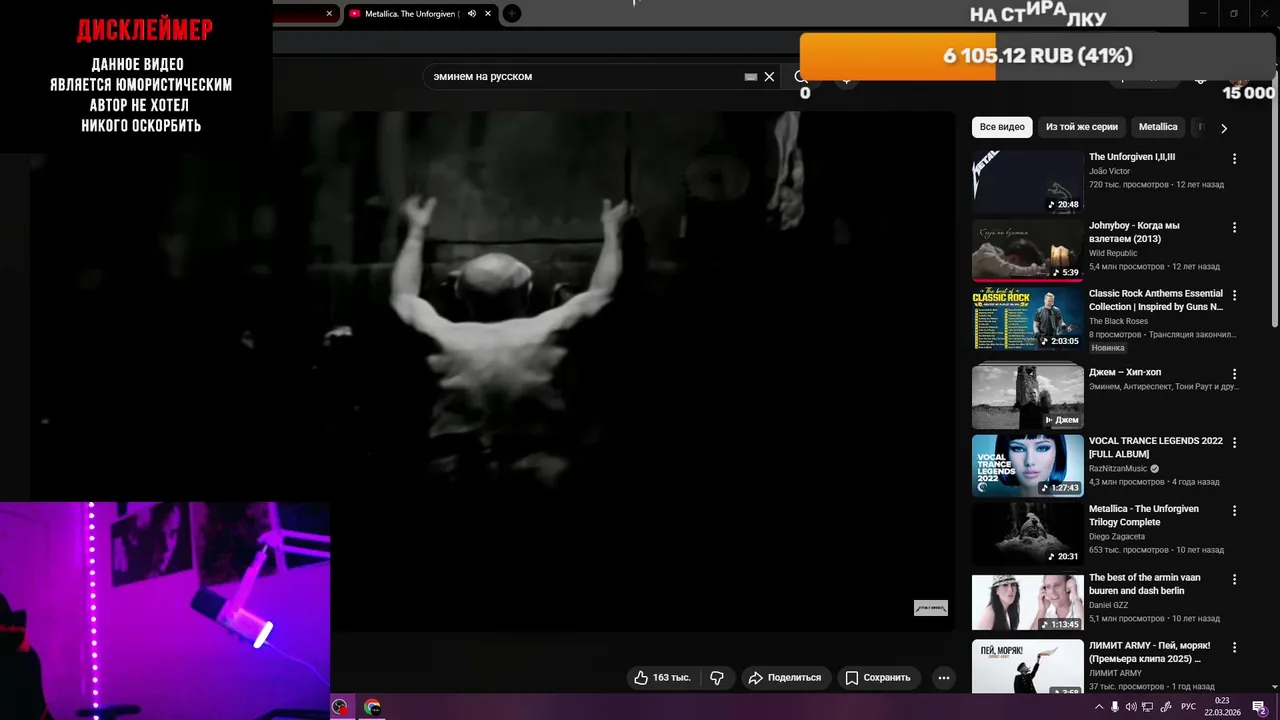Open channel name 'Wild Republic'
The width and height of the screenshot is (1280, 720).
(1113, 253)
